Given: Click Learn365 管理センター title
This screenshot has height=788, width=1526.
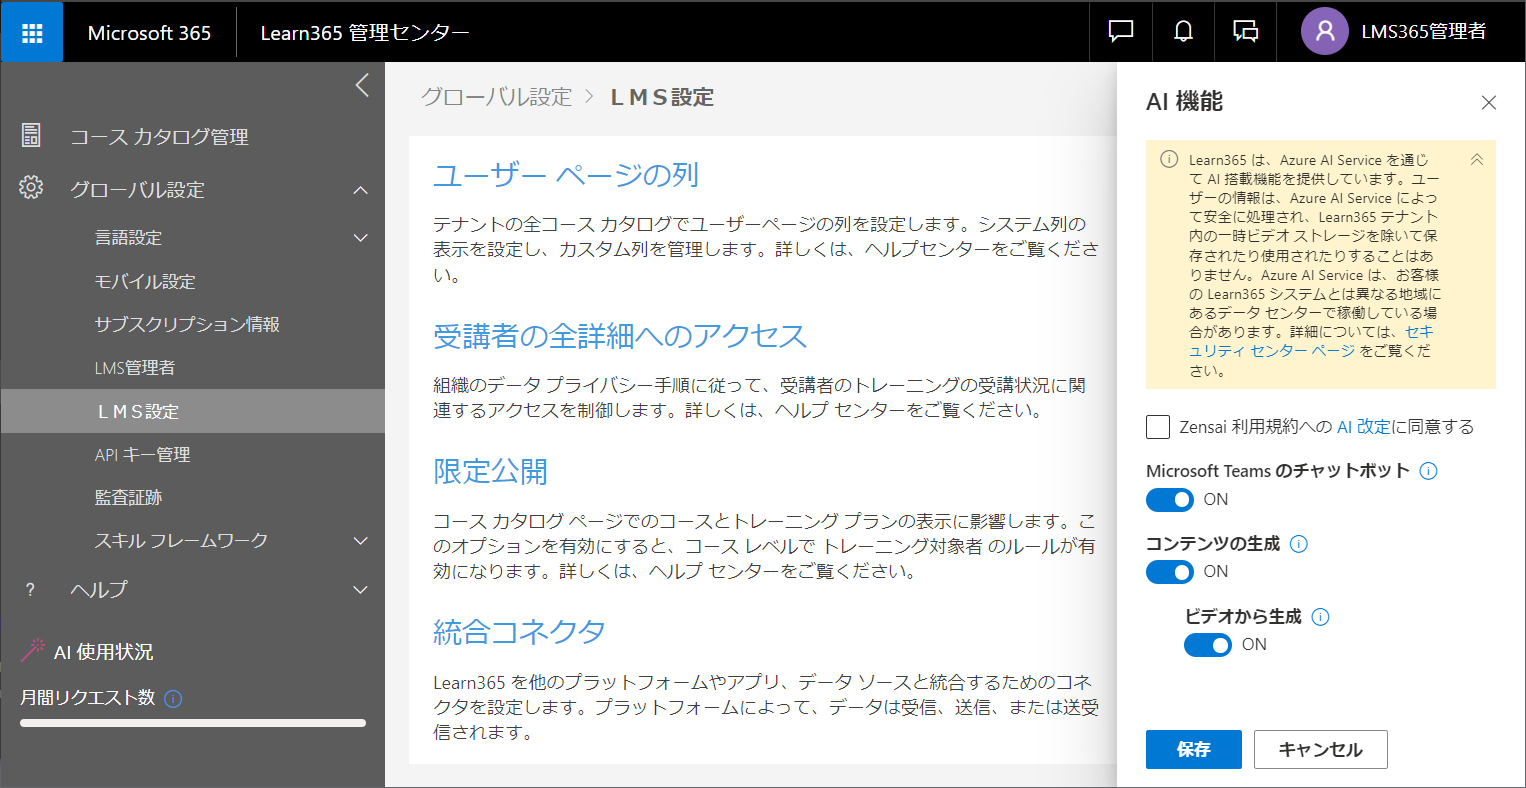Looking at the screenshot, I should tap(365, 33).
